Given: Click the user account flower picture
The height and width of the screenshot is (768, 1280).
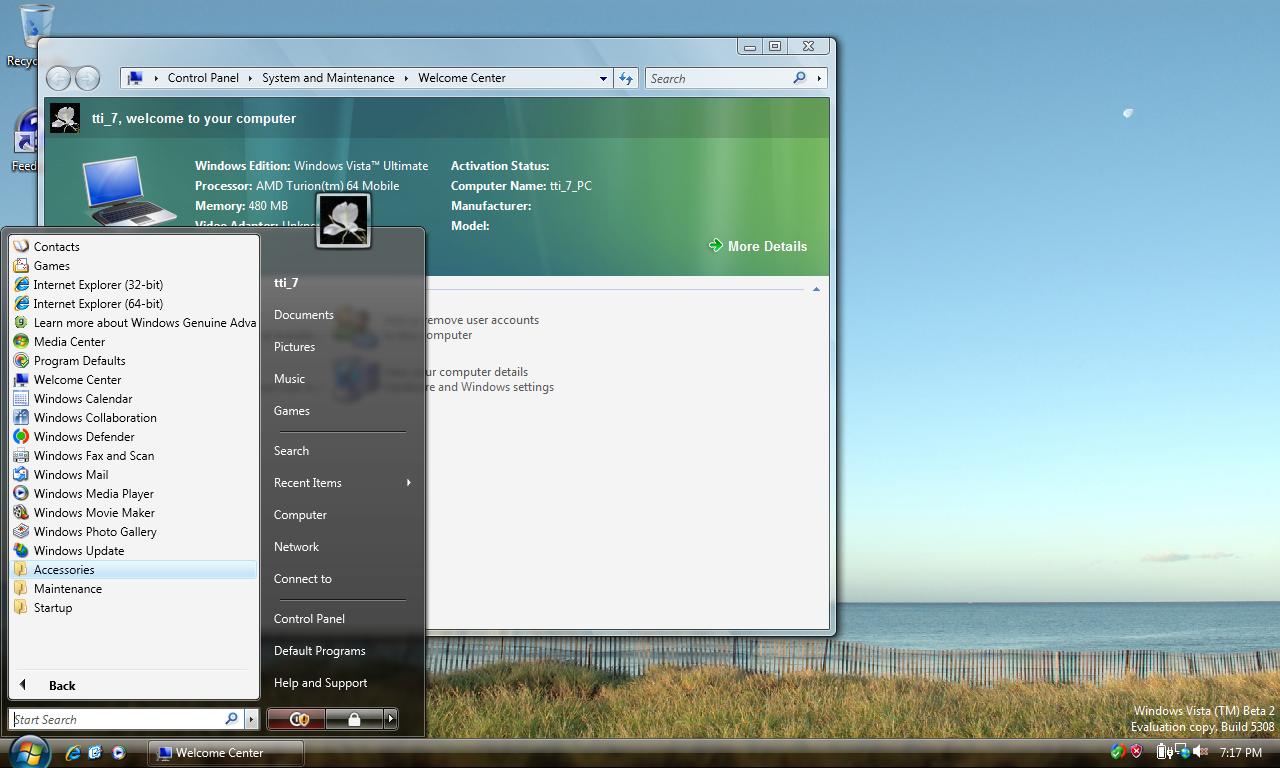Looking at the screenshot, I should click(344, 220).
